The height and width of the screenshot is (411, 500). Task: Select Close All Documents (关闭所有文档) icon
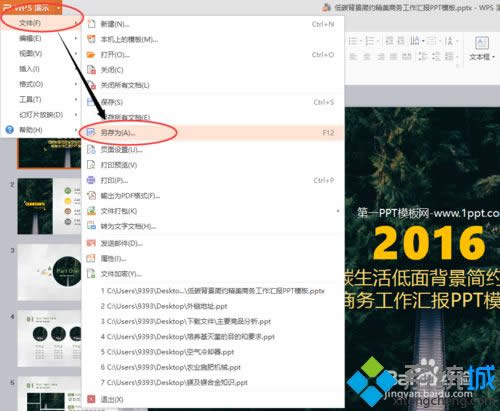tap(91, 85)
